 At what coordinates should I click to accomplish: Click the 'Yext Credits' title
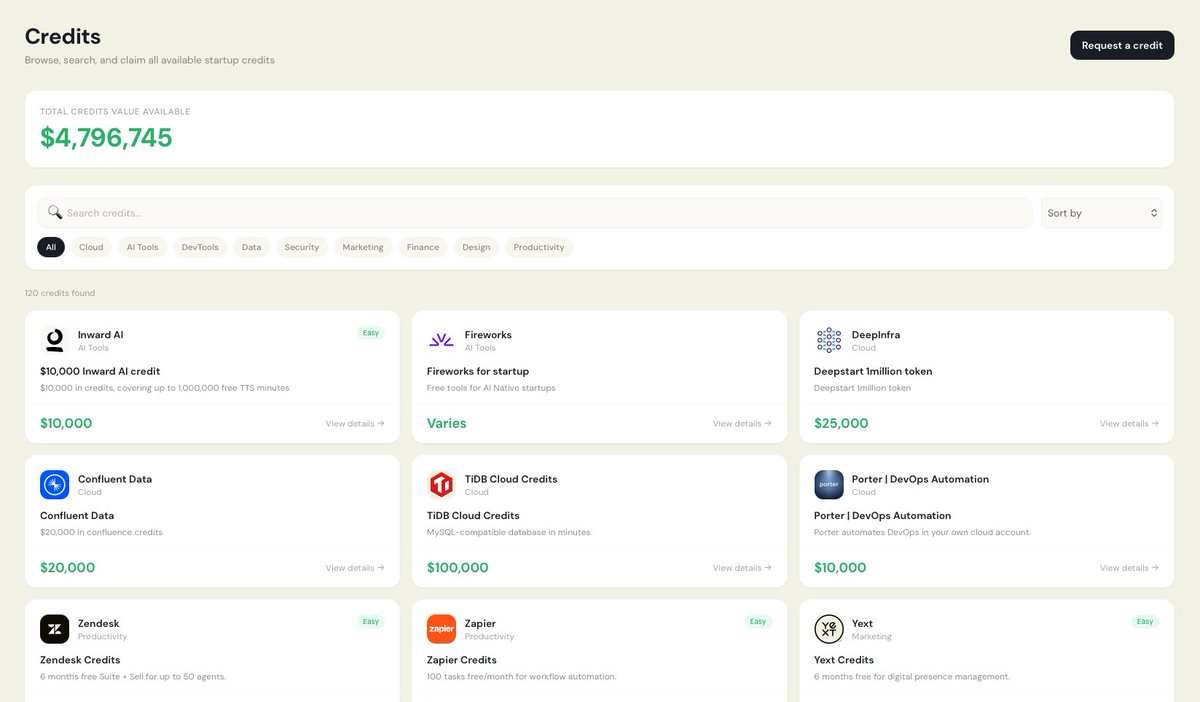844,660
